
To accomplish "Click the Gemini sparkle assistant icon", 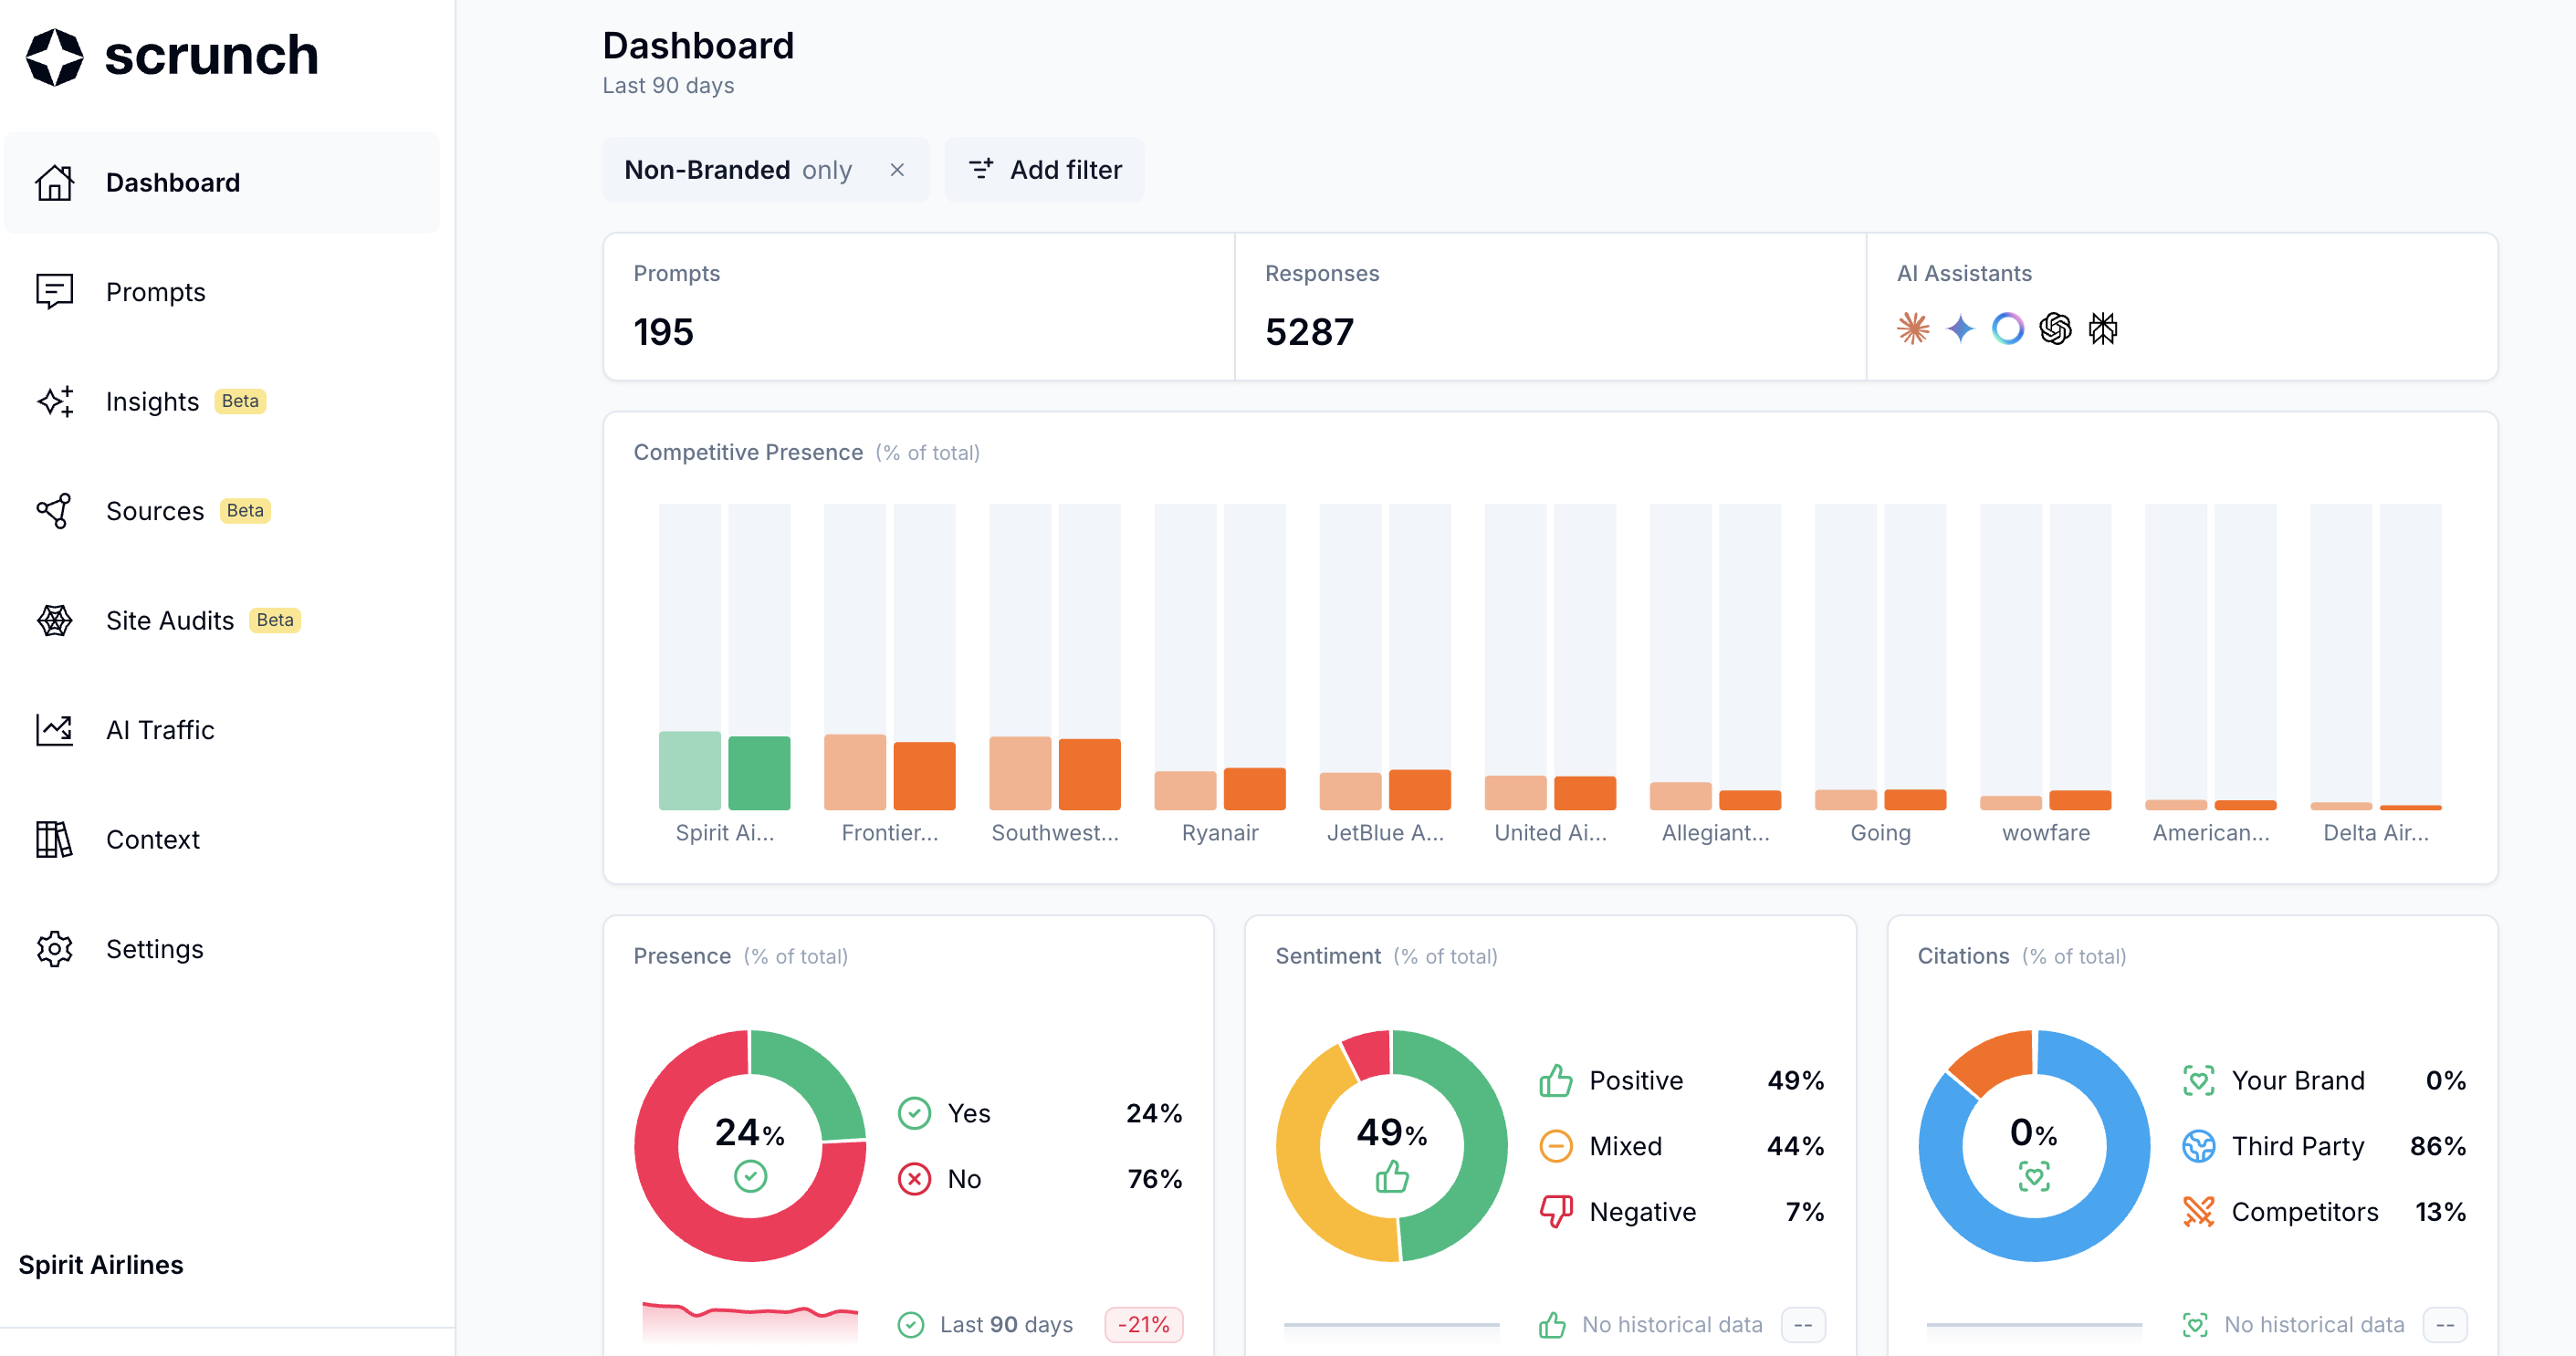I will [x=1960, y=329].
